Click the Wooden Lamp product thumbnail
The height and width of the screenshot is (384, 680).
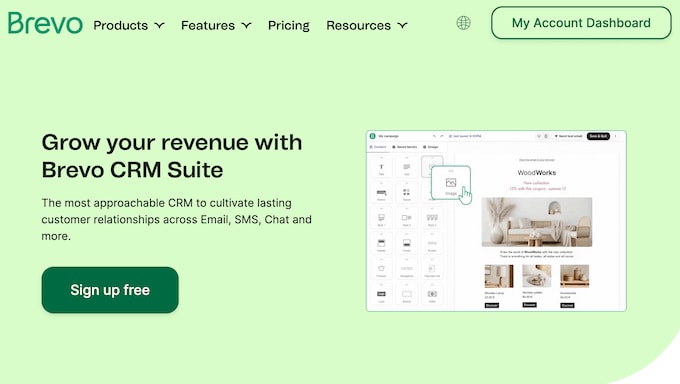(499, 276)
